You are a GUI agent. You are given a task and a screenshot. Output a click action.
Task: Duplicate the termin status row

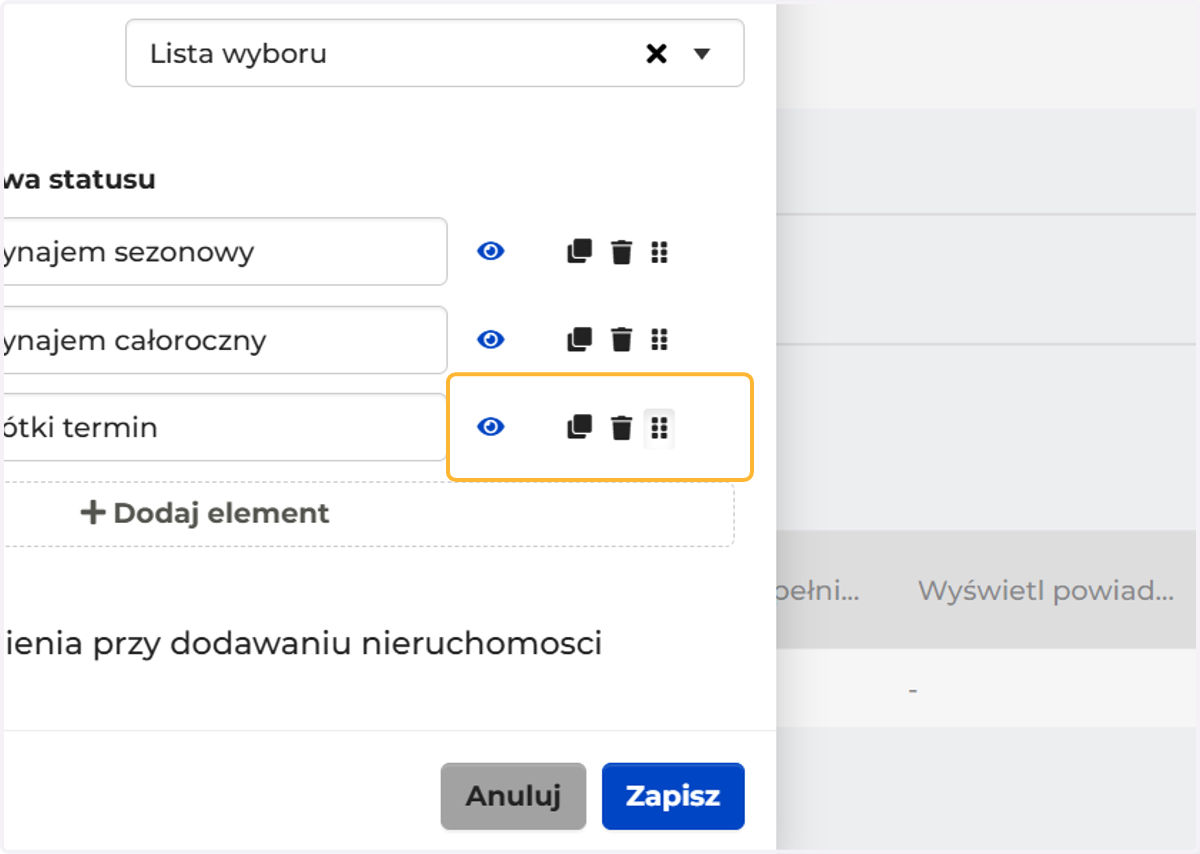pos(579,427)
